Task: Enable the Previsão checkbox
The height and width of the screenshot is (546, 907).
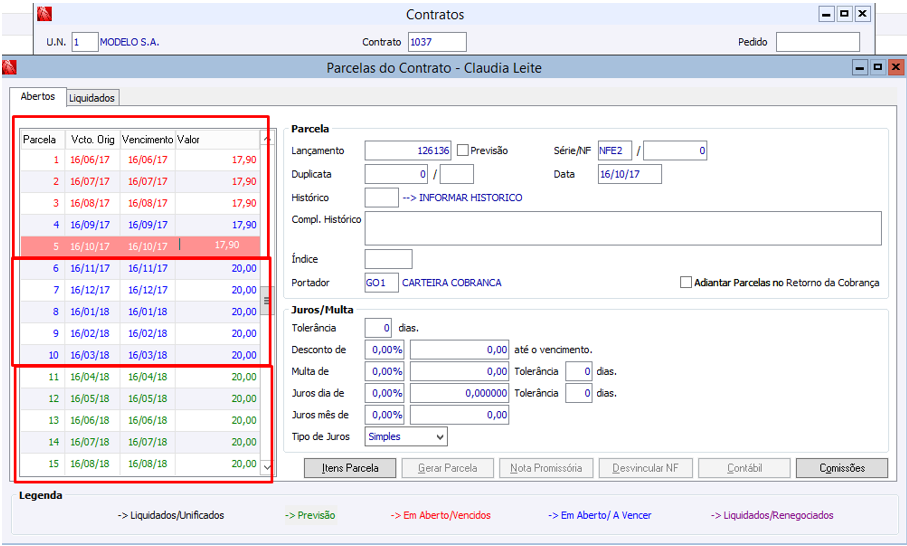Action: pyautogui.click(x=463, y=150)
